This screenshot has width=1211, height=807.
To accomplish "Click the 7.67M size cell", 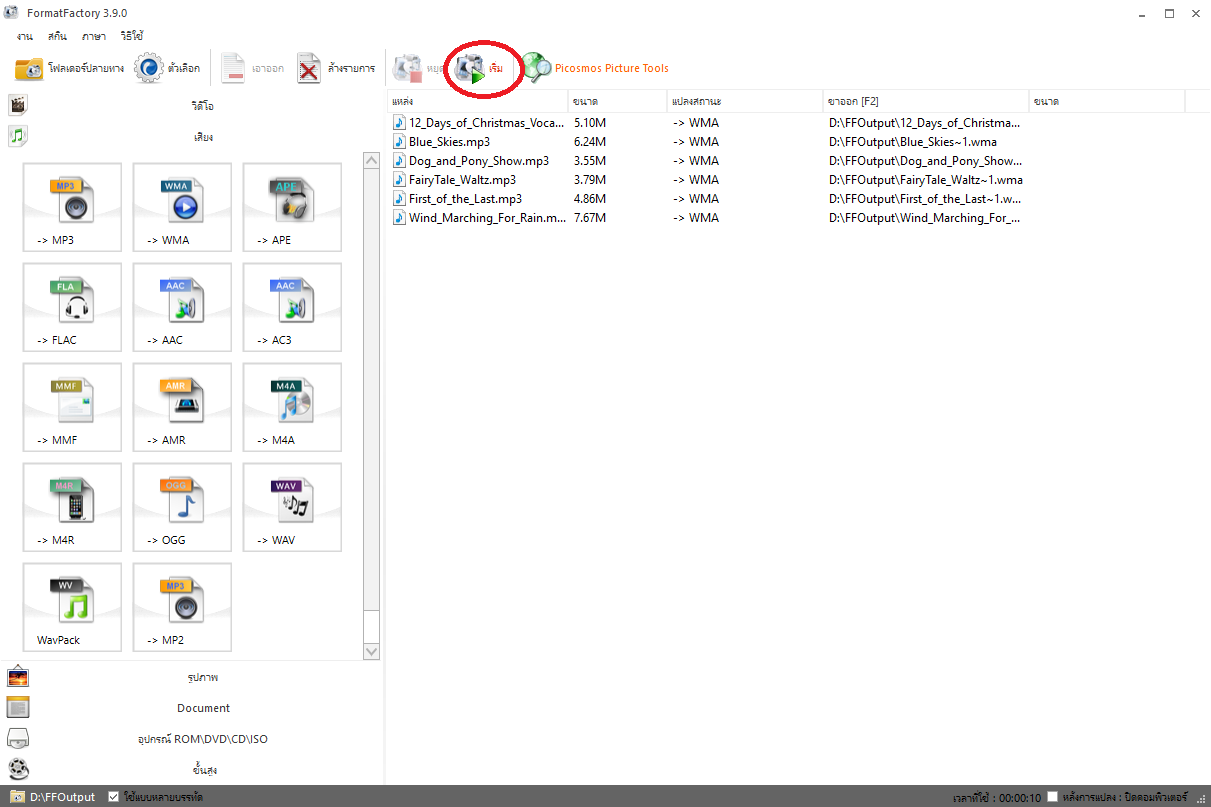I will pyautogui.click(x=590, y=218).
